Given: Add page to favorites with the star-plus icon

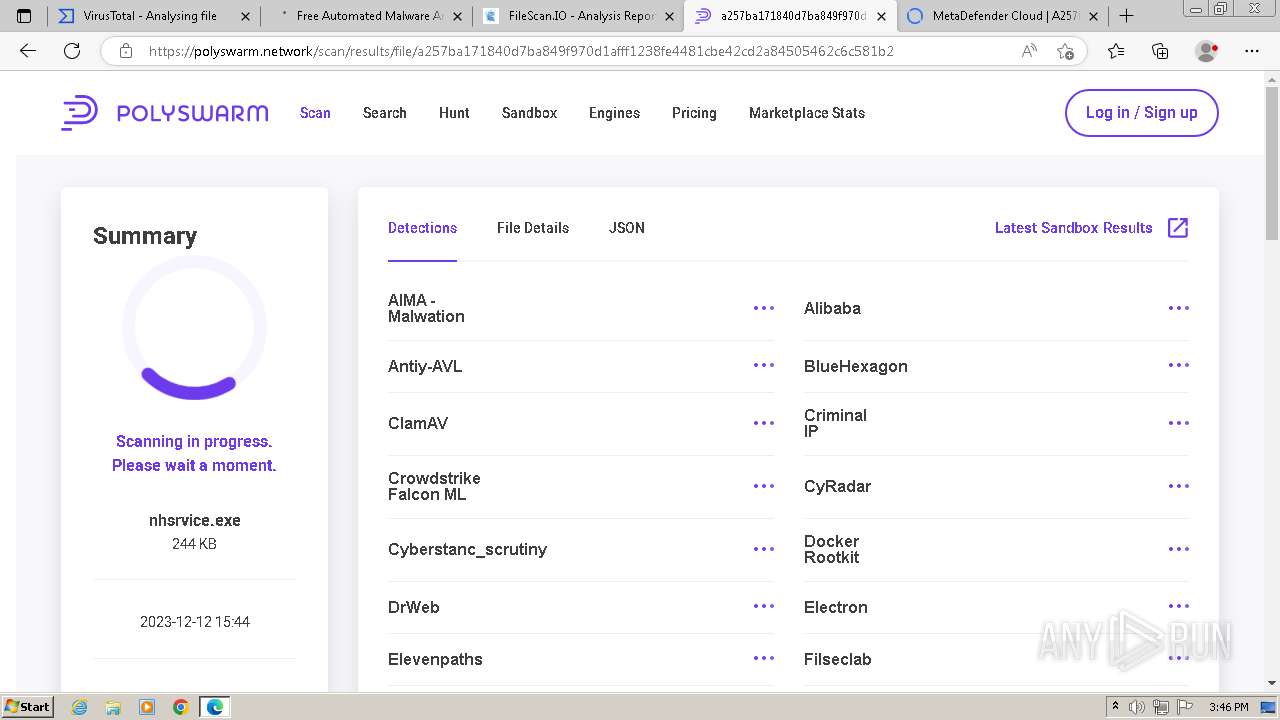Looking at the screenshot, I should tap(1065, 51).
